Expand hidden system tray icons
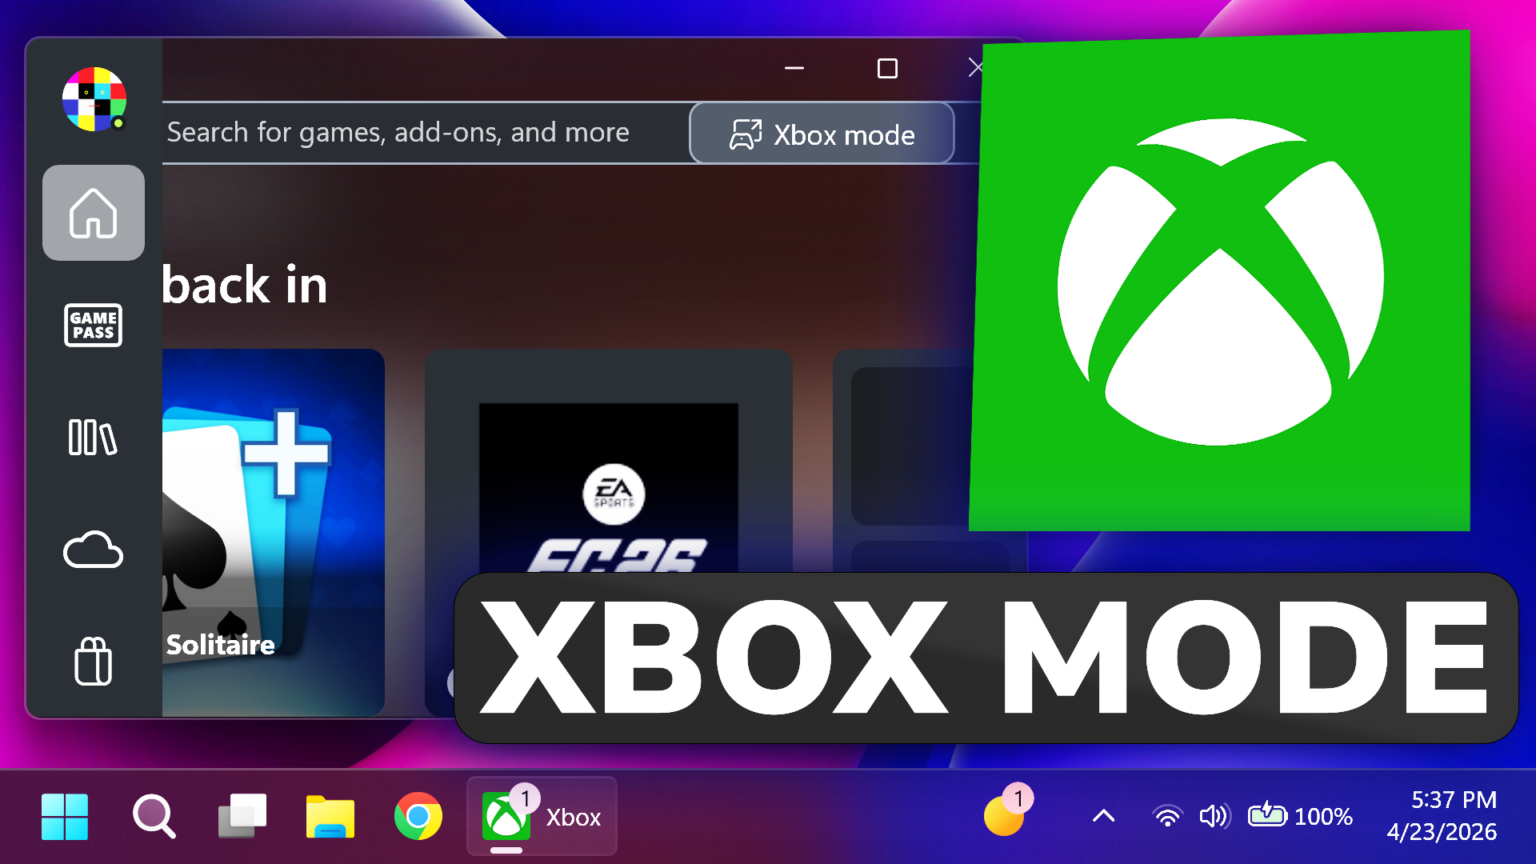The image size is (1536, 864). tap(1103, 817)
